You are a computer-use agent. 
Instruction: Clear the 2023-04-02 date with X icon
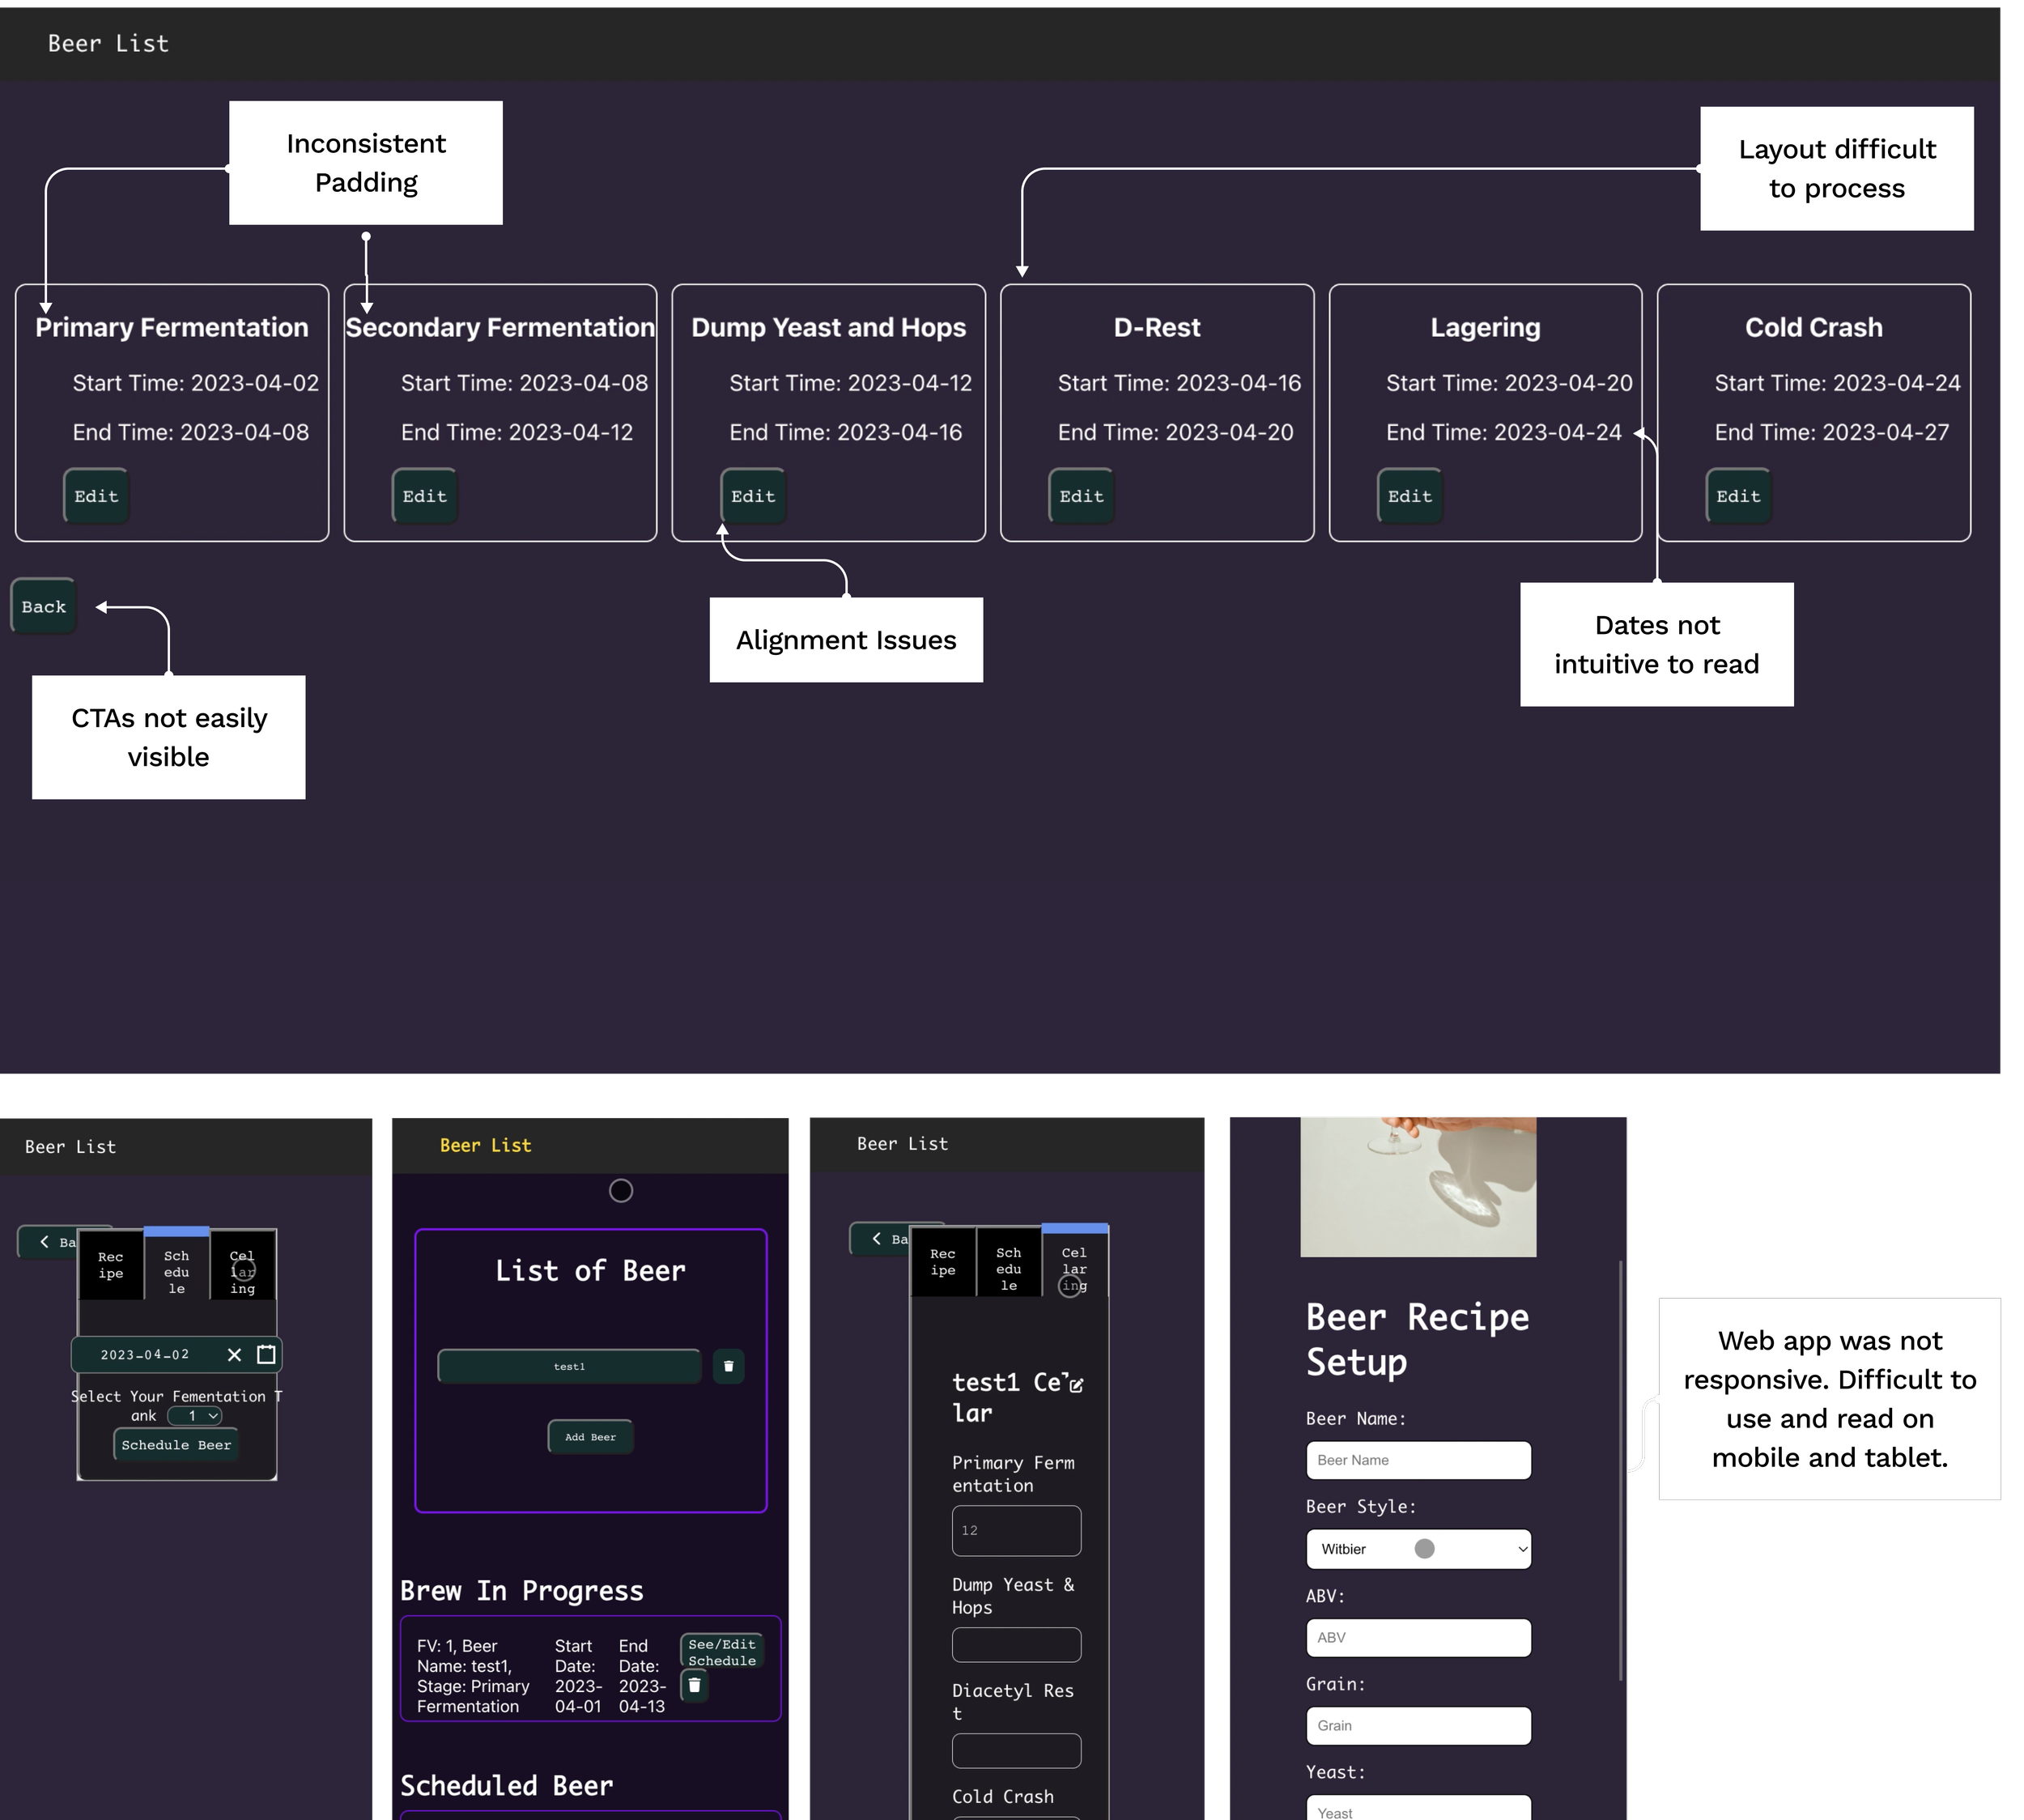[234, 1354]
